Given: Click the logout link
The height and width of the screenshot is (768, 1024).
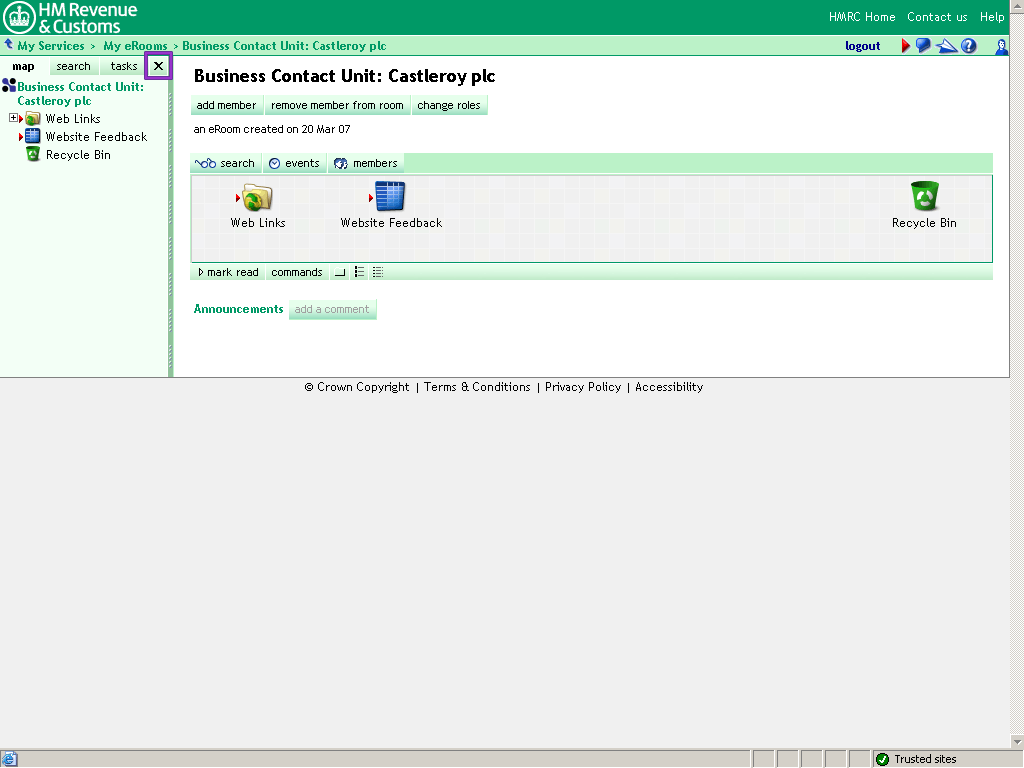Looking at the screenshot, I should [x=862, y=46].
